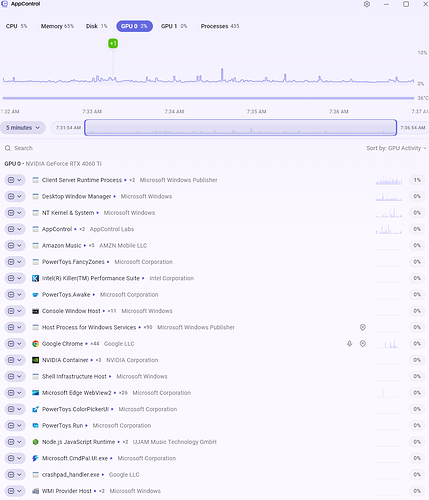429x500 pixels.
Task: Click location pin icon on Host Process row
Action: [x=363, y=327]
